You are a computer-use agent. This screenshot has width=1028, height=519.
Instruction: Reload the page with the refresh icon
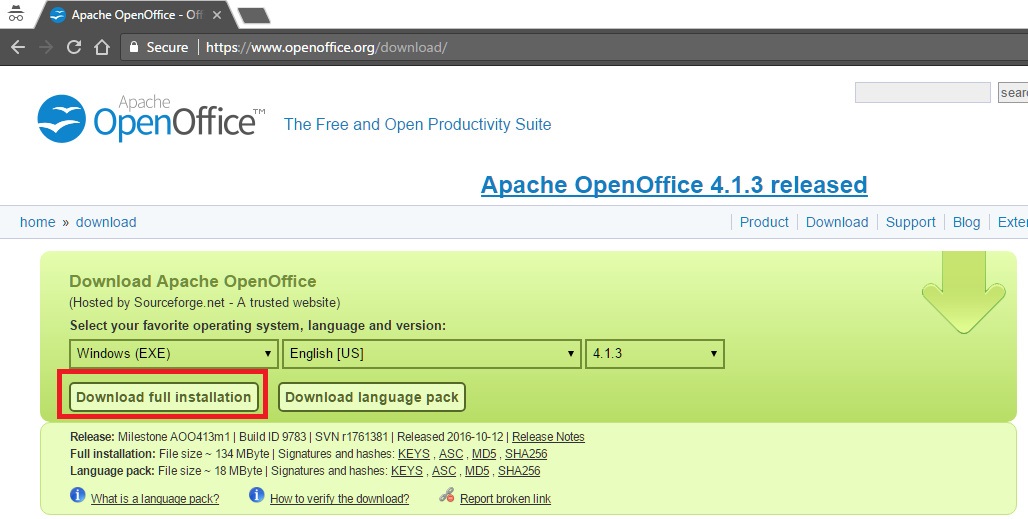74,47
